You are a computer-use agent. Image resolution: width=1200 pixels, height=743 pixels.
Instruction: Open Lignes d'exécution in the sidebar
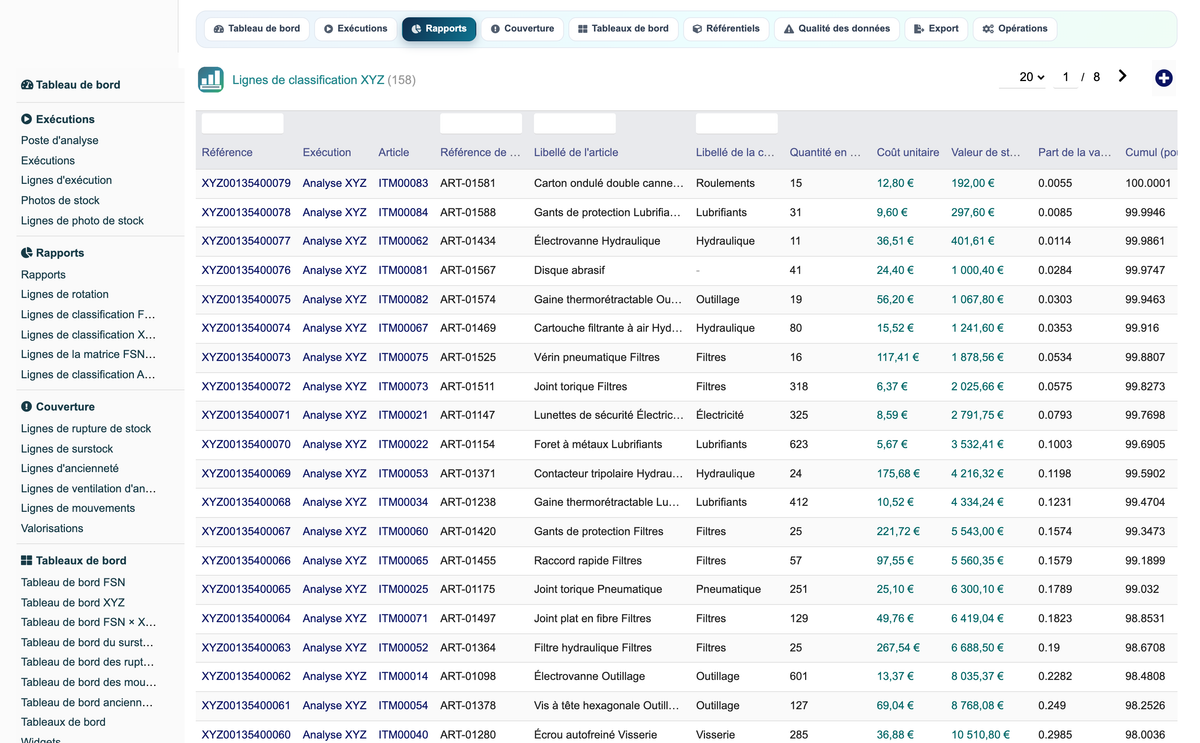(x=66, y=180)
